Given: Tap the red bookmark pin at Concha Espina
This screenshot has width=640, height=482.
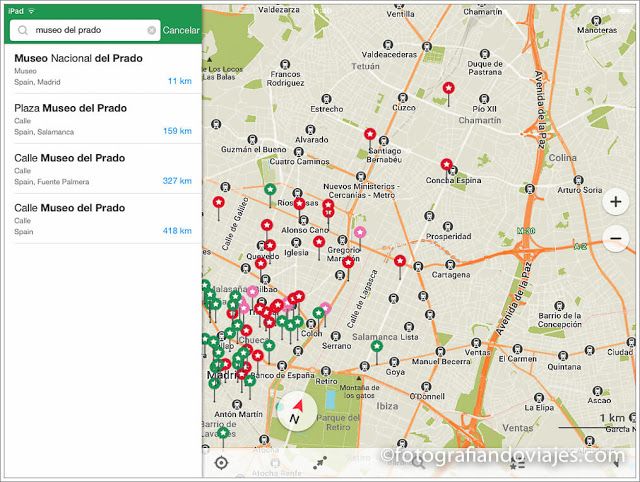Looking at the screenshot, I should click(x=447, y=164).
